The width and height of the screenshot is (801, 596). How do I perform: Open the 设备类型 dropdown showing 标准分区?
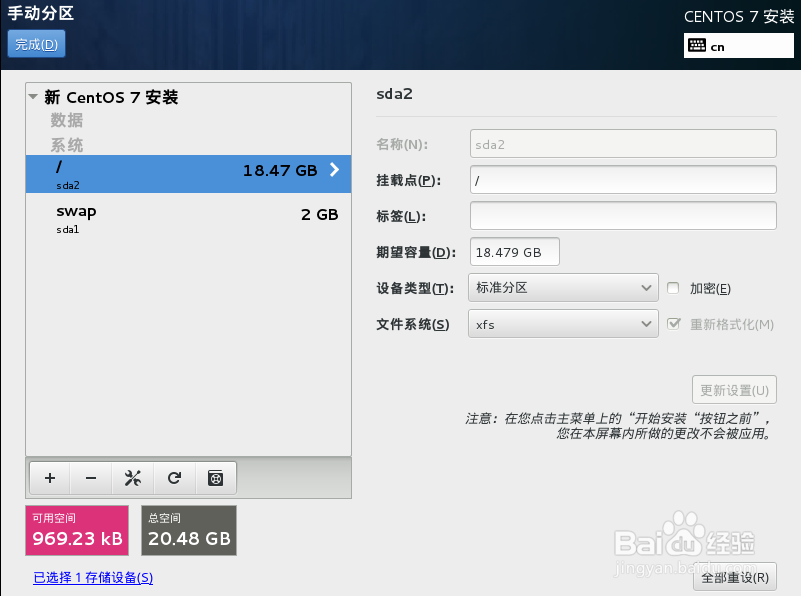point(563,288)
